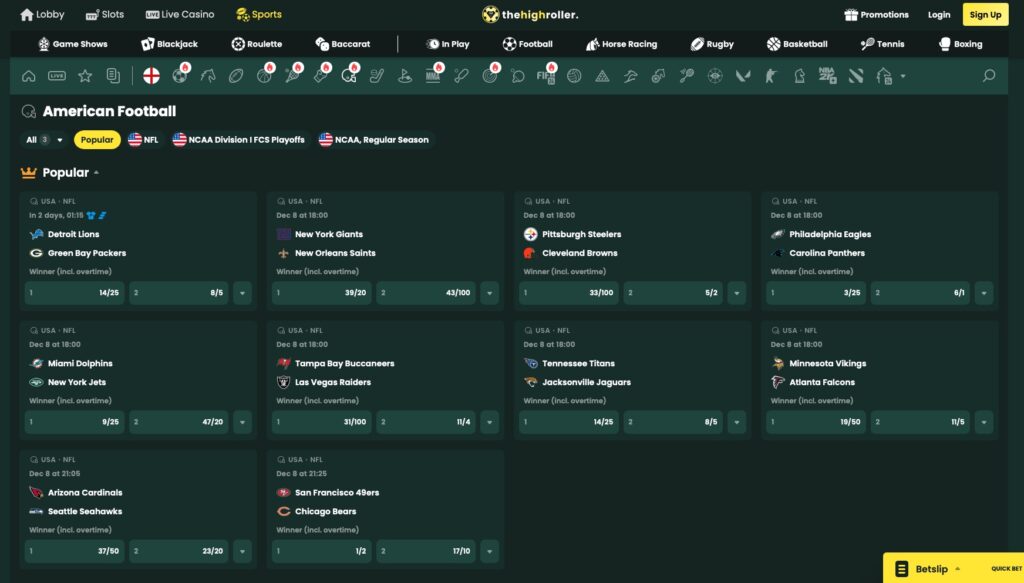Screen dimensions: 1024x583
Task: Select the Favorites star icon
Action: click(85, 74)
